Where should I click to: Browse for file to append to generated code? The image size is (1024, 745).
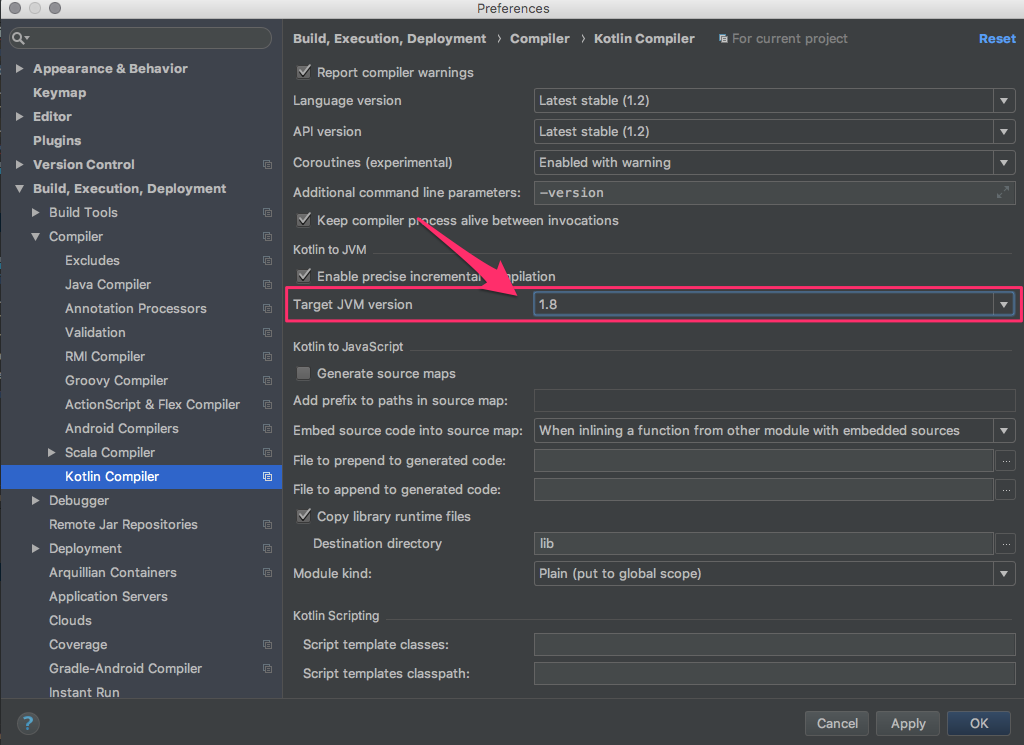pos(1006,490)
